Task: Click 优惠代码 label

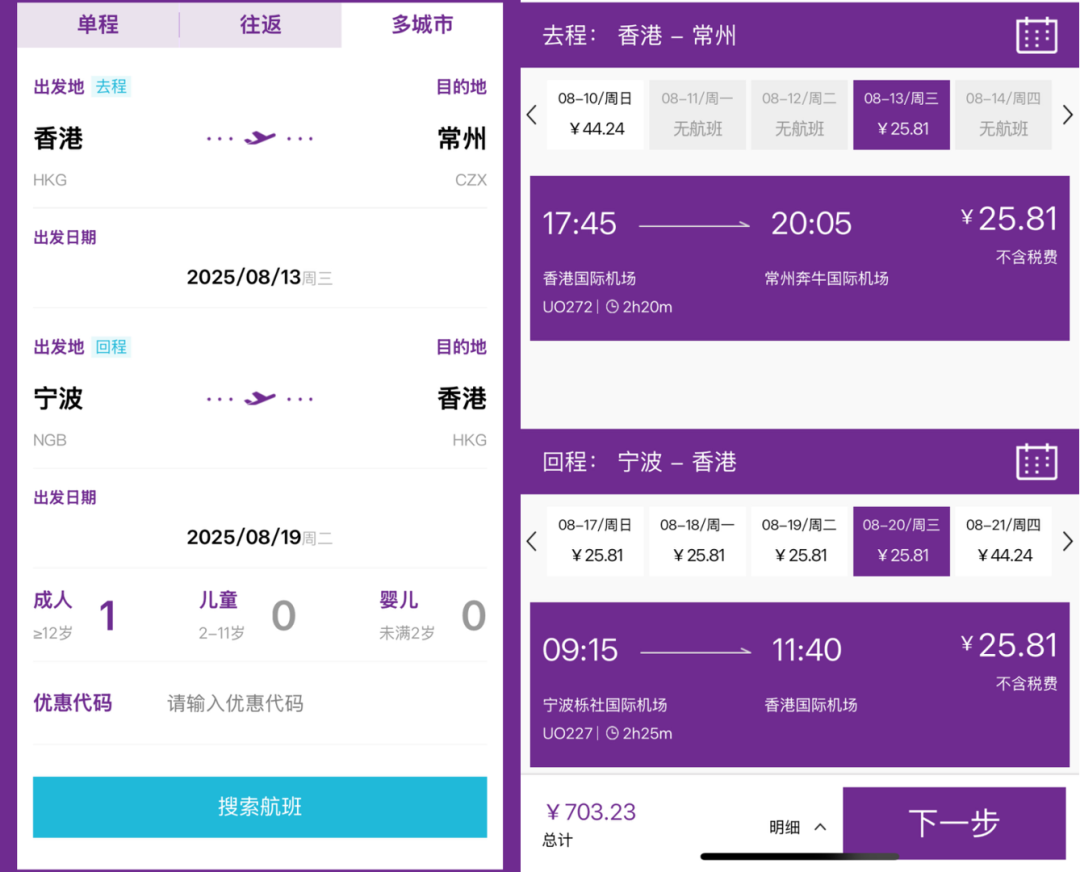Action: tap(72, 703)
